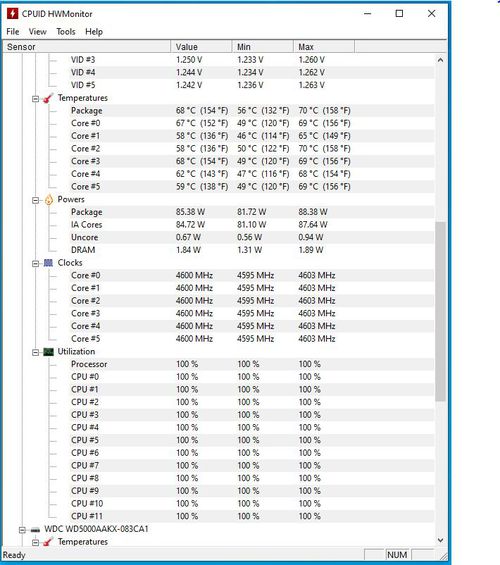
Task: Select the CPU #0 row
Action: pyautogui.click(x=252, y=377)
